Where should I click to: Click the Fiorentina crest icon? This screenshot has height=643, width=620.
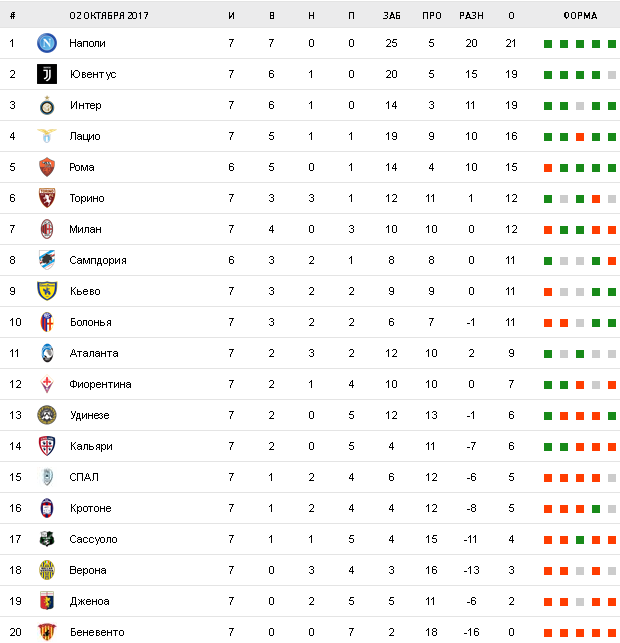[x=46, y=384]
